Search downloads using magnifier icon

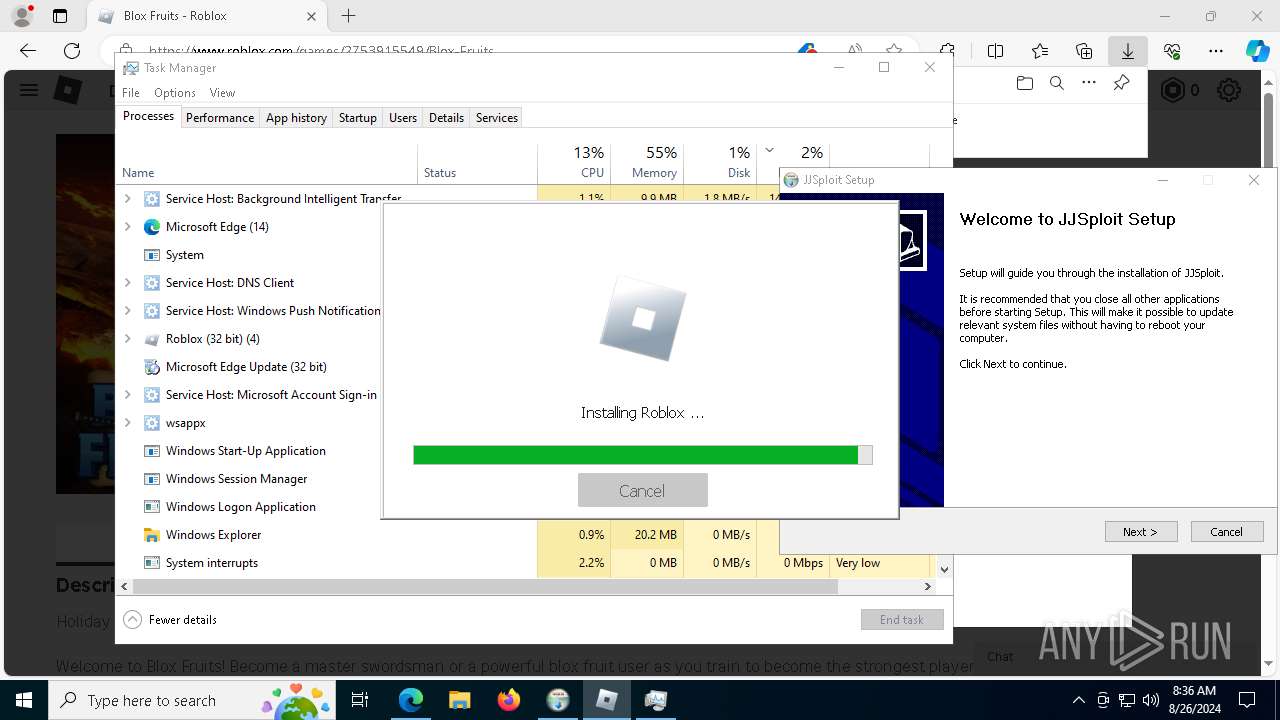(x=1056, y=84)
